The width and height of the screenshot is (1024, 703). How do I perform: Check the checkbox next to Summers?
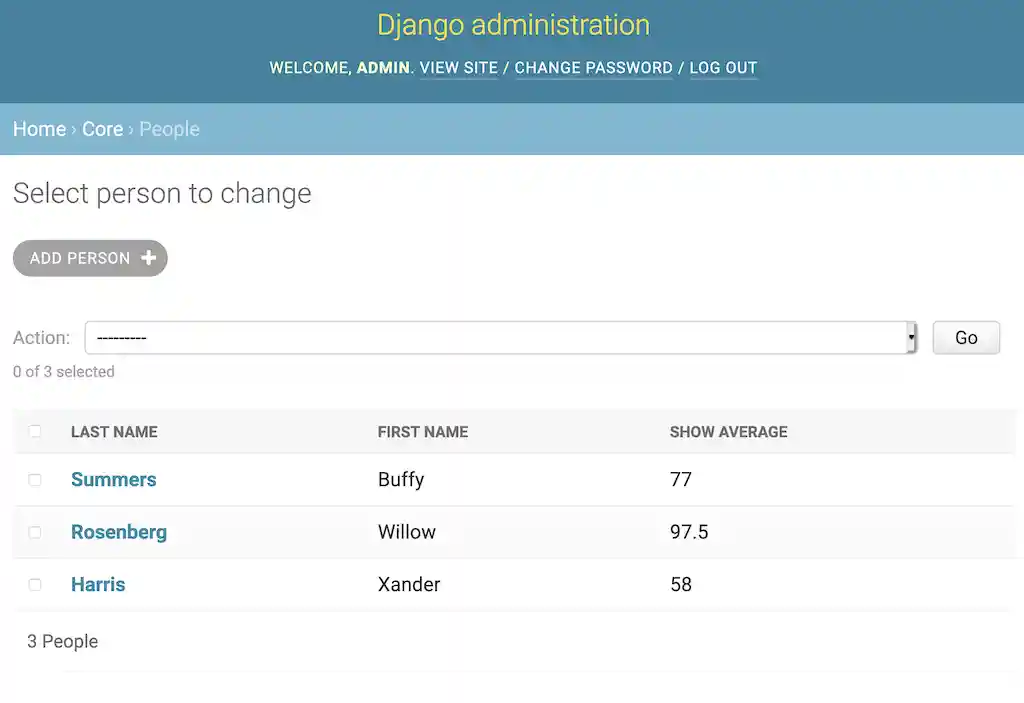point(35,480)
